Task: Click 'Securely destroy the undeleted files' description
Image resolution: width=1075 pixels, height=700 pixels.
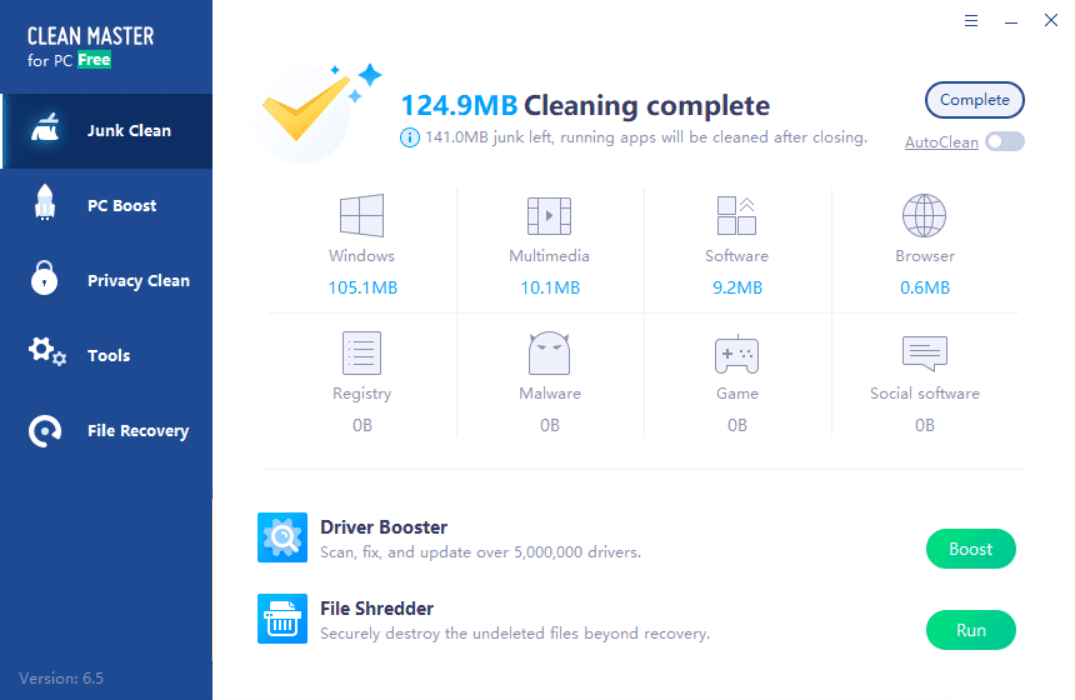Action: coord(515,633)
